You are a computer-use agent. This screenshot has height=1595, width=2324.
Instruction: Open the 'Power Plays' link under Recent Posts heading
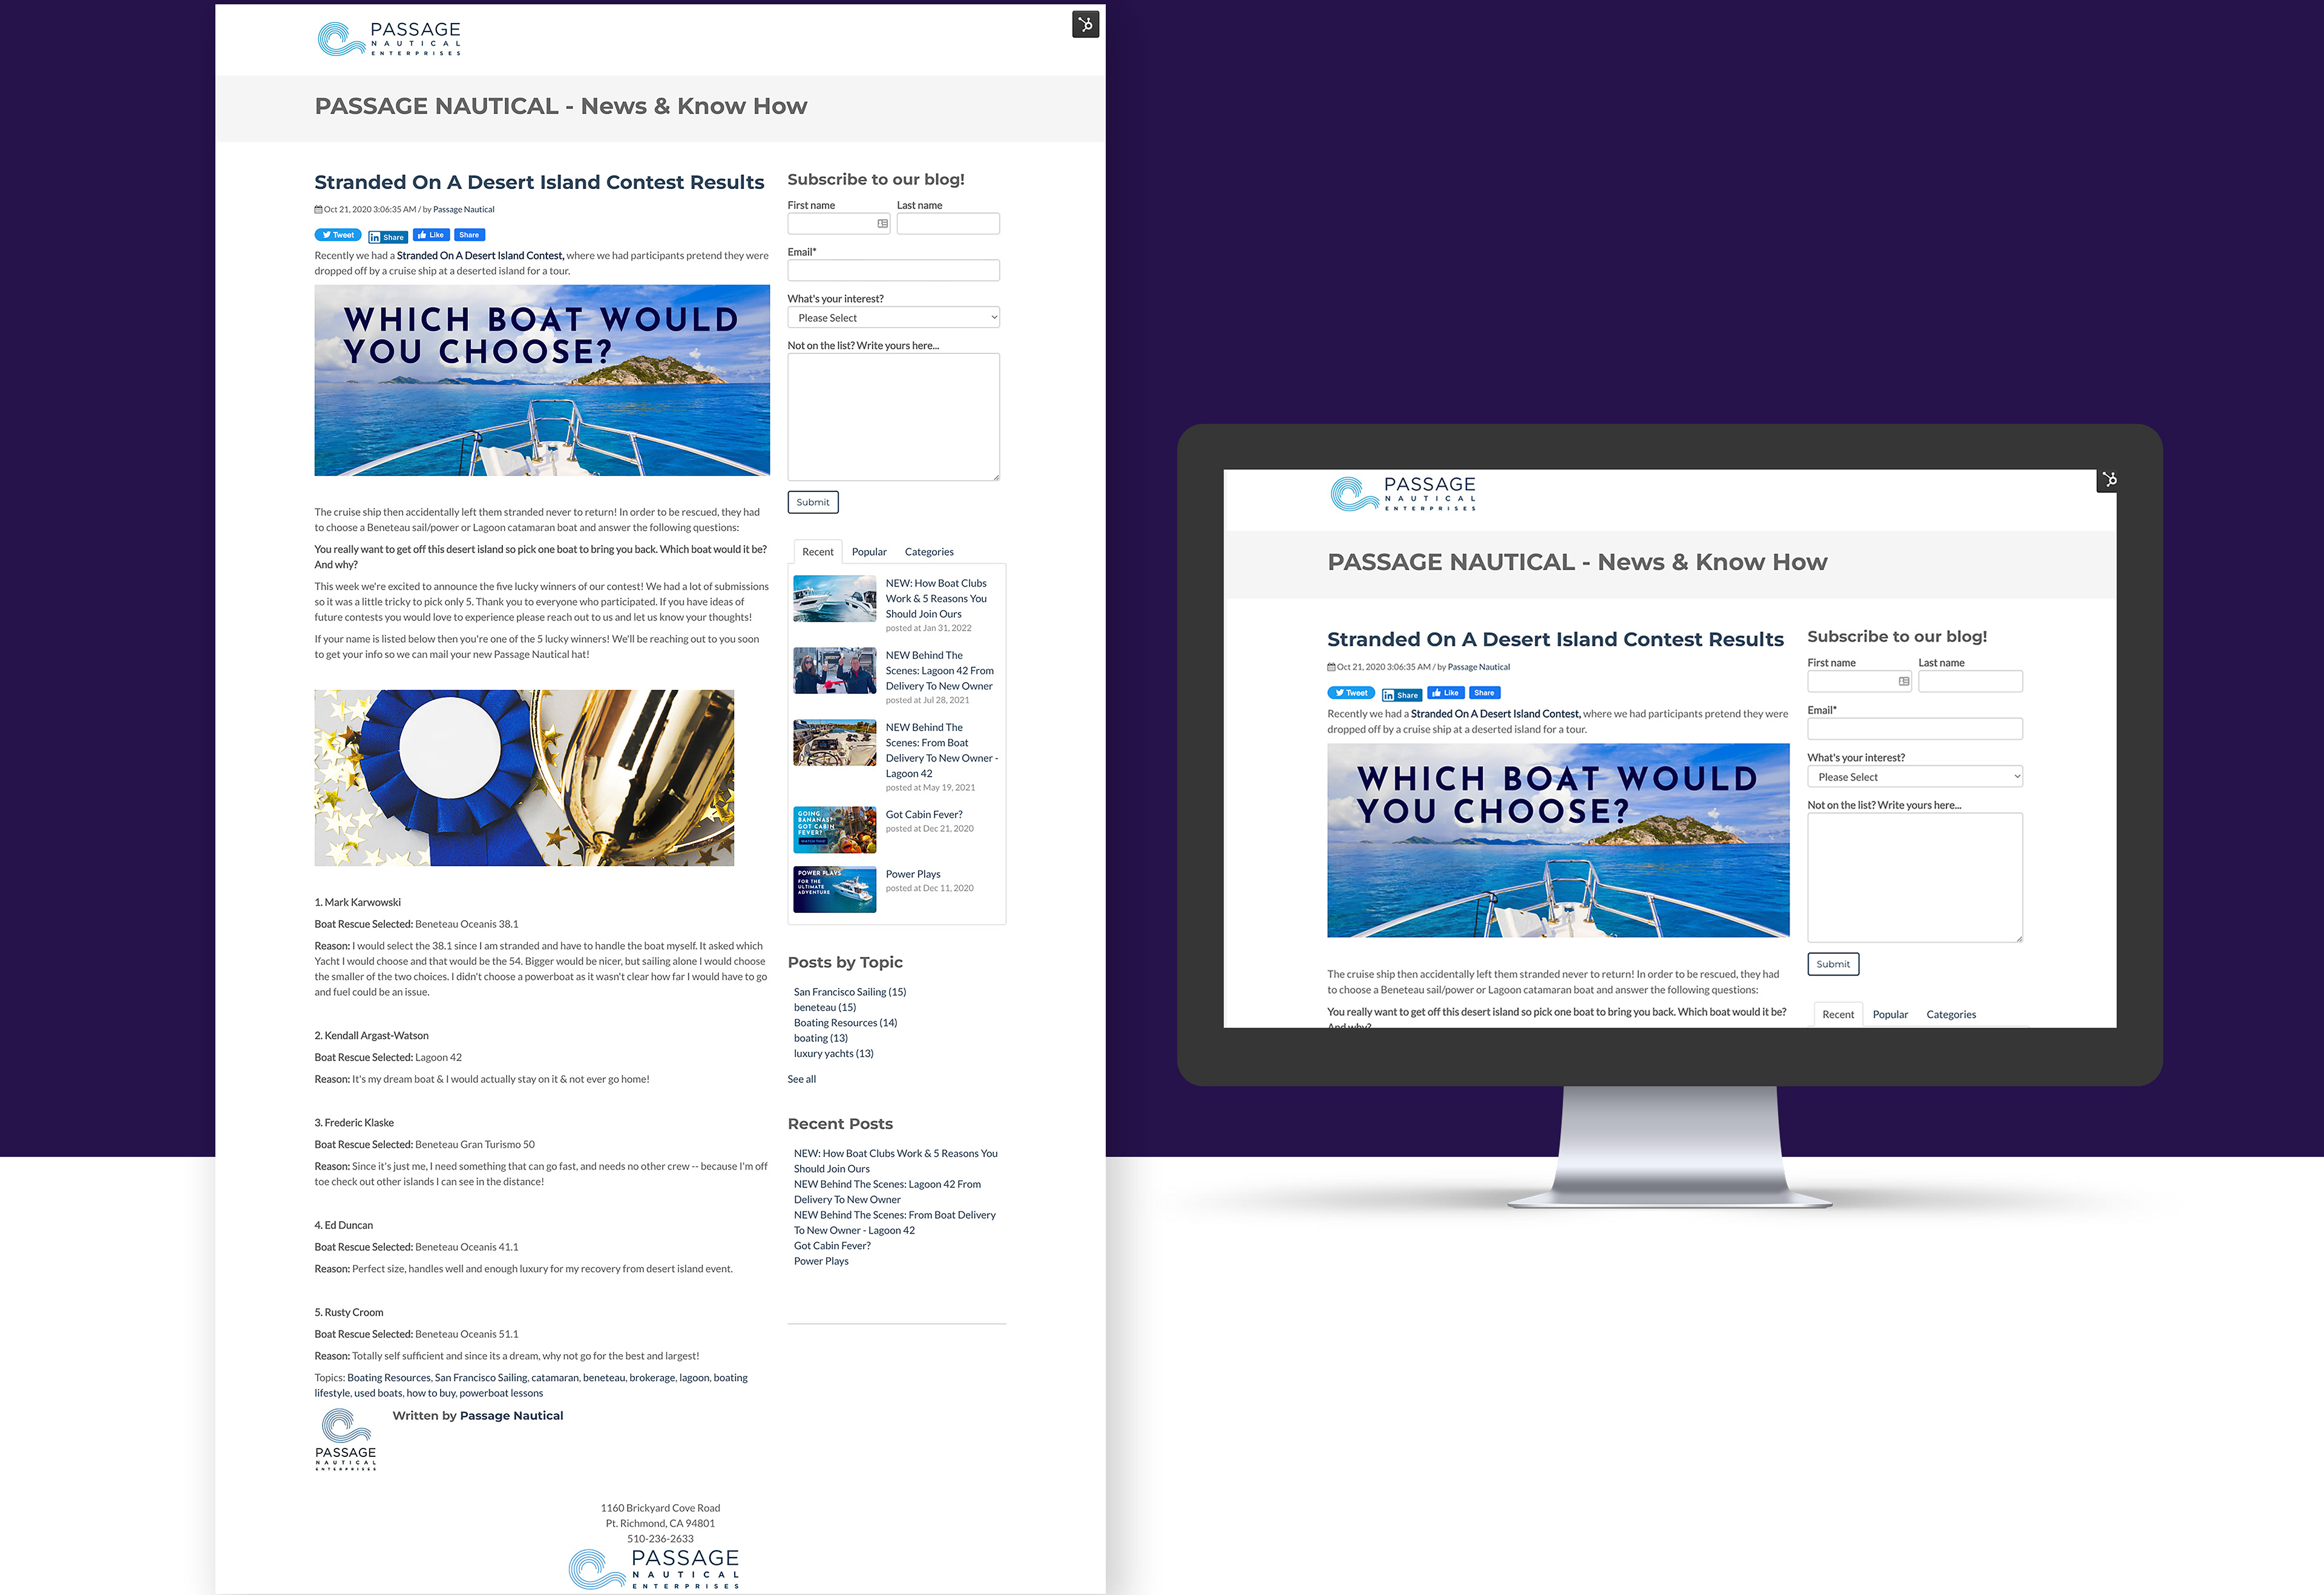[x=821, y=1261]
